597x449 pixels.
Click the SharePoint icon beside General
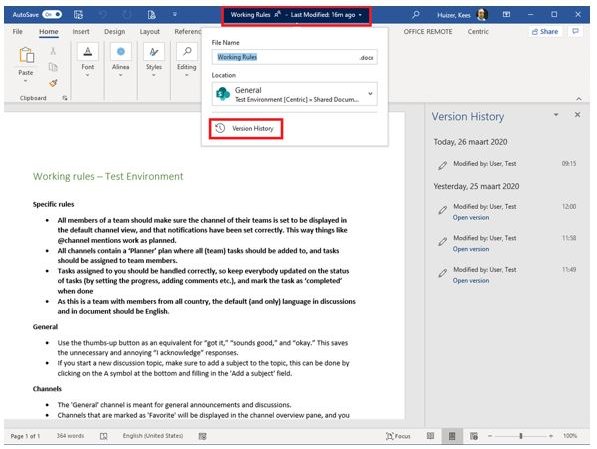tap(223, 94)
